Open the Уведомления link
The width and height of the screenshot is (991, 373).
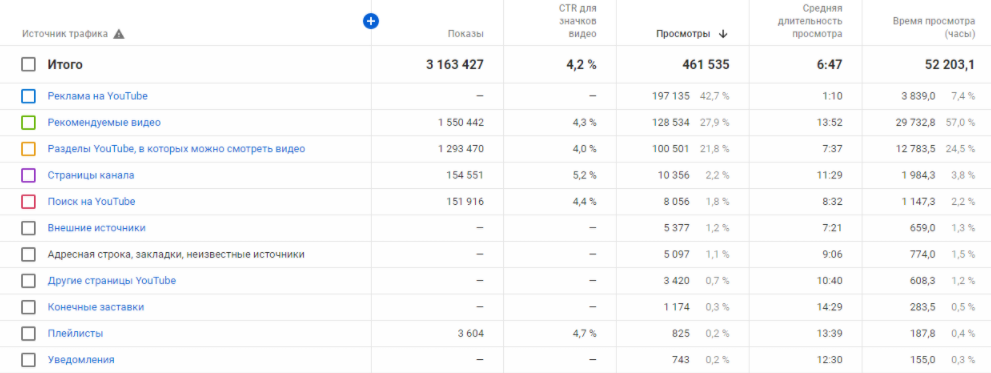pyautogui.click(x=81, y=360)
